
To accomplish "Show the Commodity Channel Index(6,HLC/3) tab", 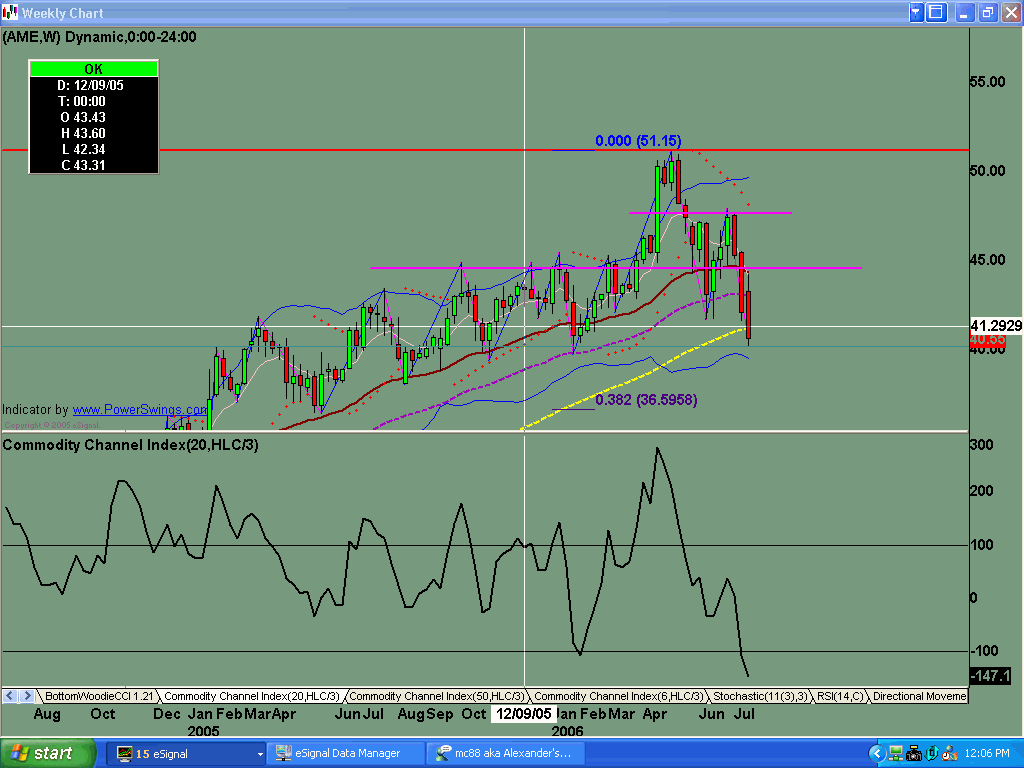I will tap(618, 696).
